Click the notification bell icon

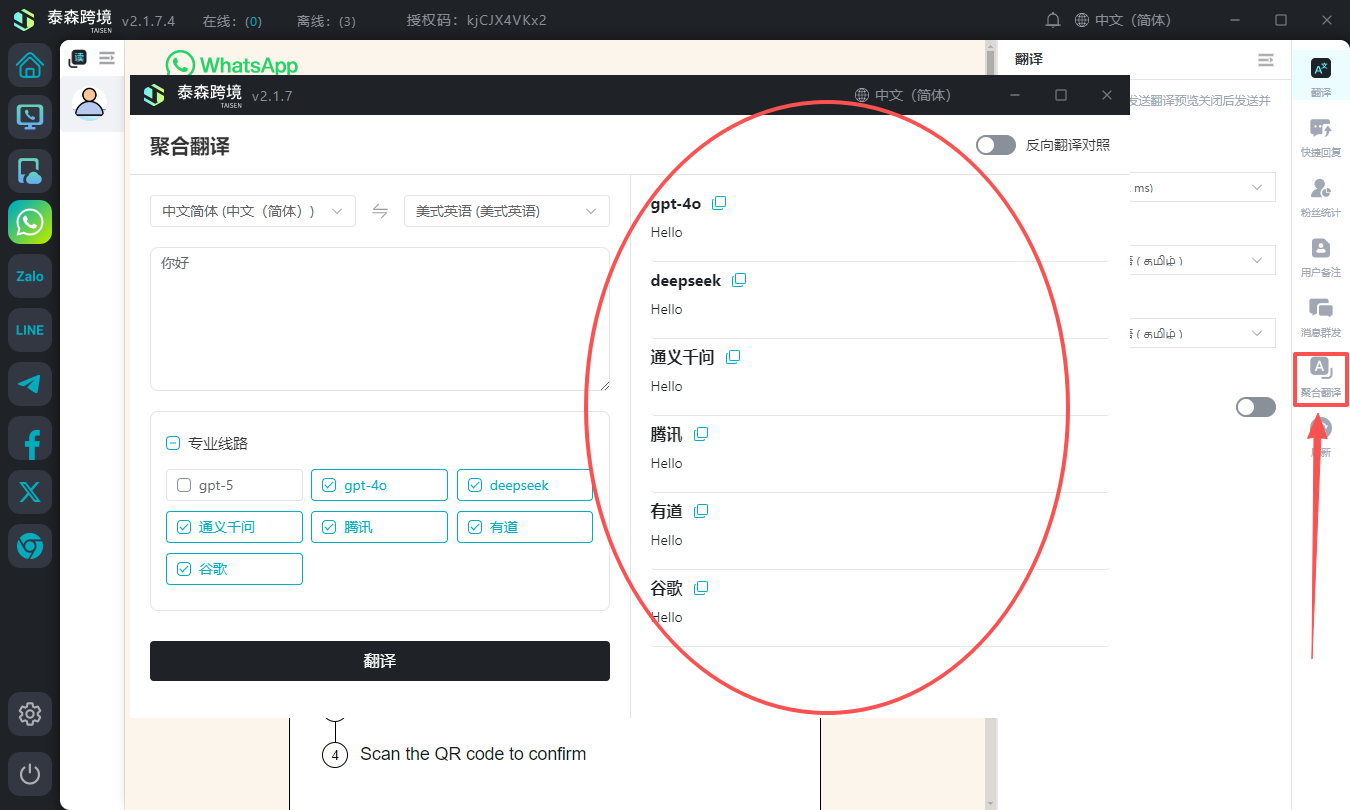(1053, 20)
